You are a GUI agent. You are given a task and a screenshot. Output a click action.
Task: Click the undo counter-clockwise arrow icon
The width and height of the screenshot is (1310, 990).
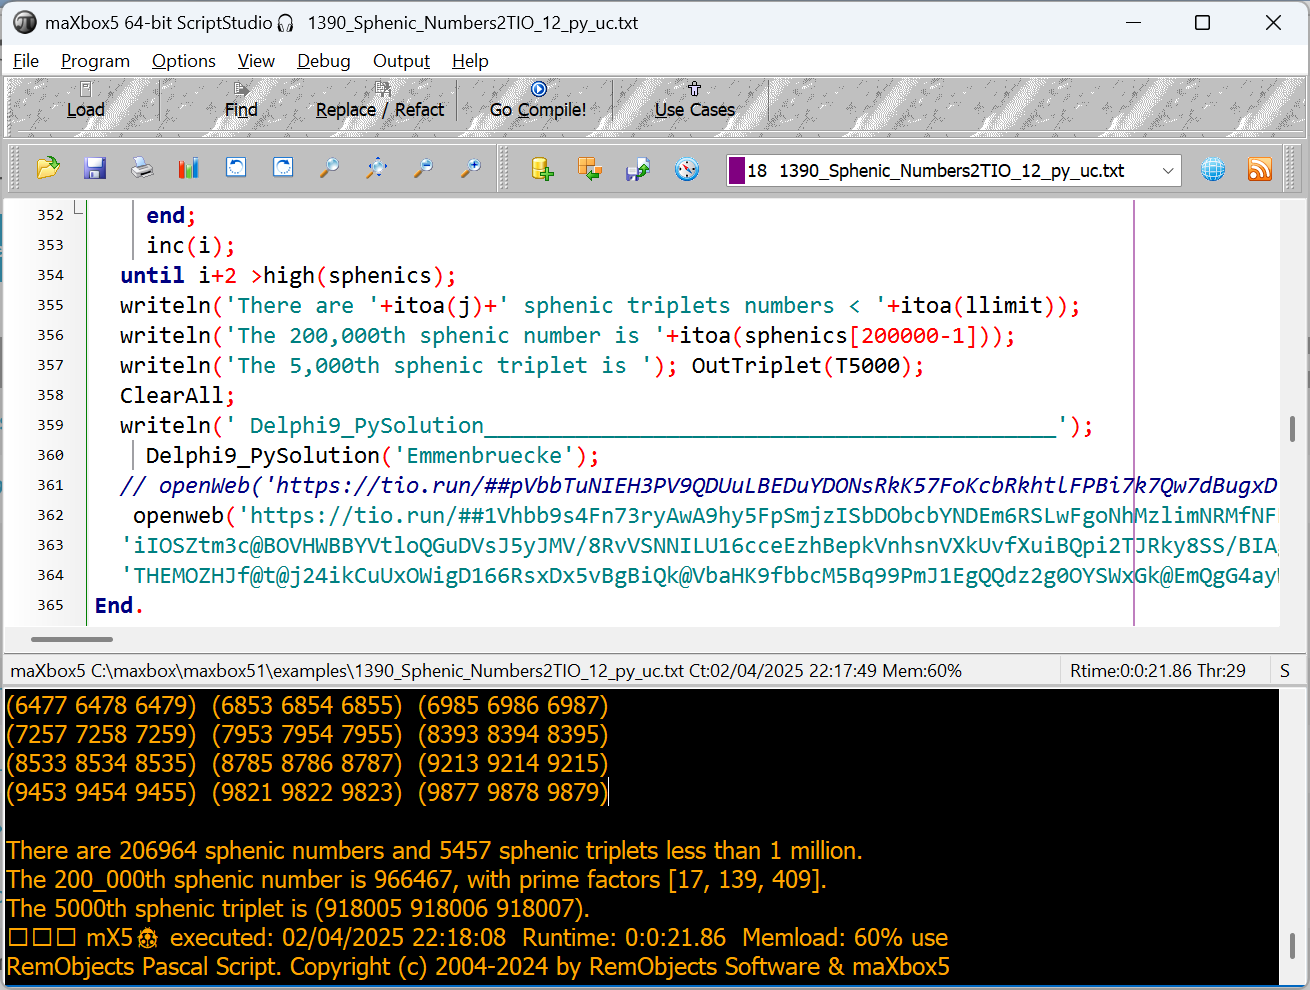click(x=236, y=168)
